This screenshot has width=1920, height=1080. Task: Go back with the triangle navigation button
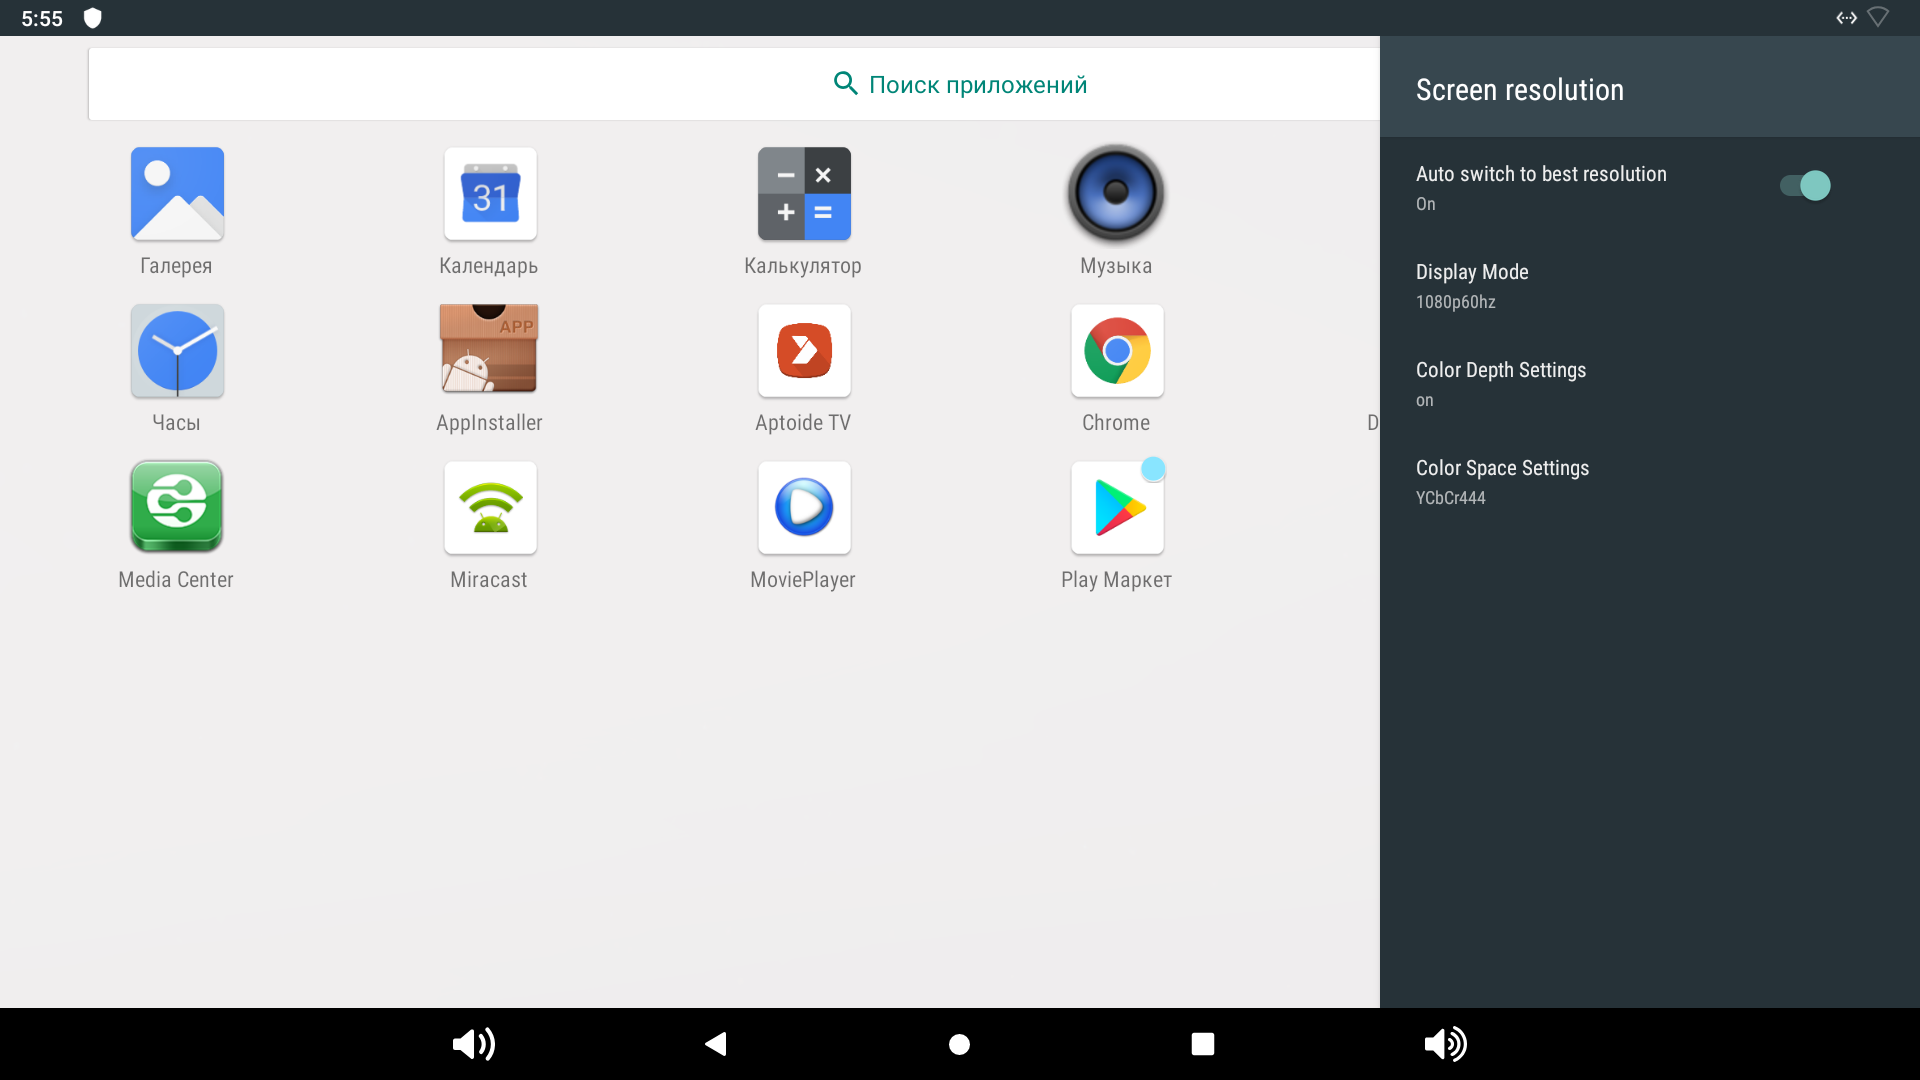point(716,1044)
